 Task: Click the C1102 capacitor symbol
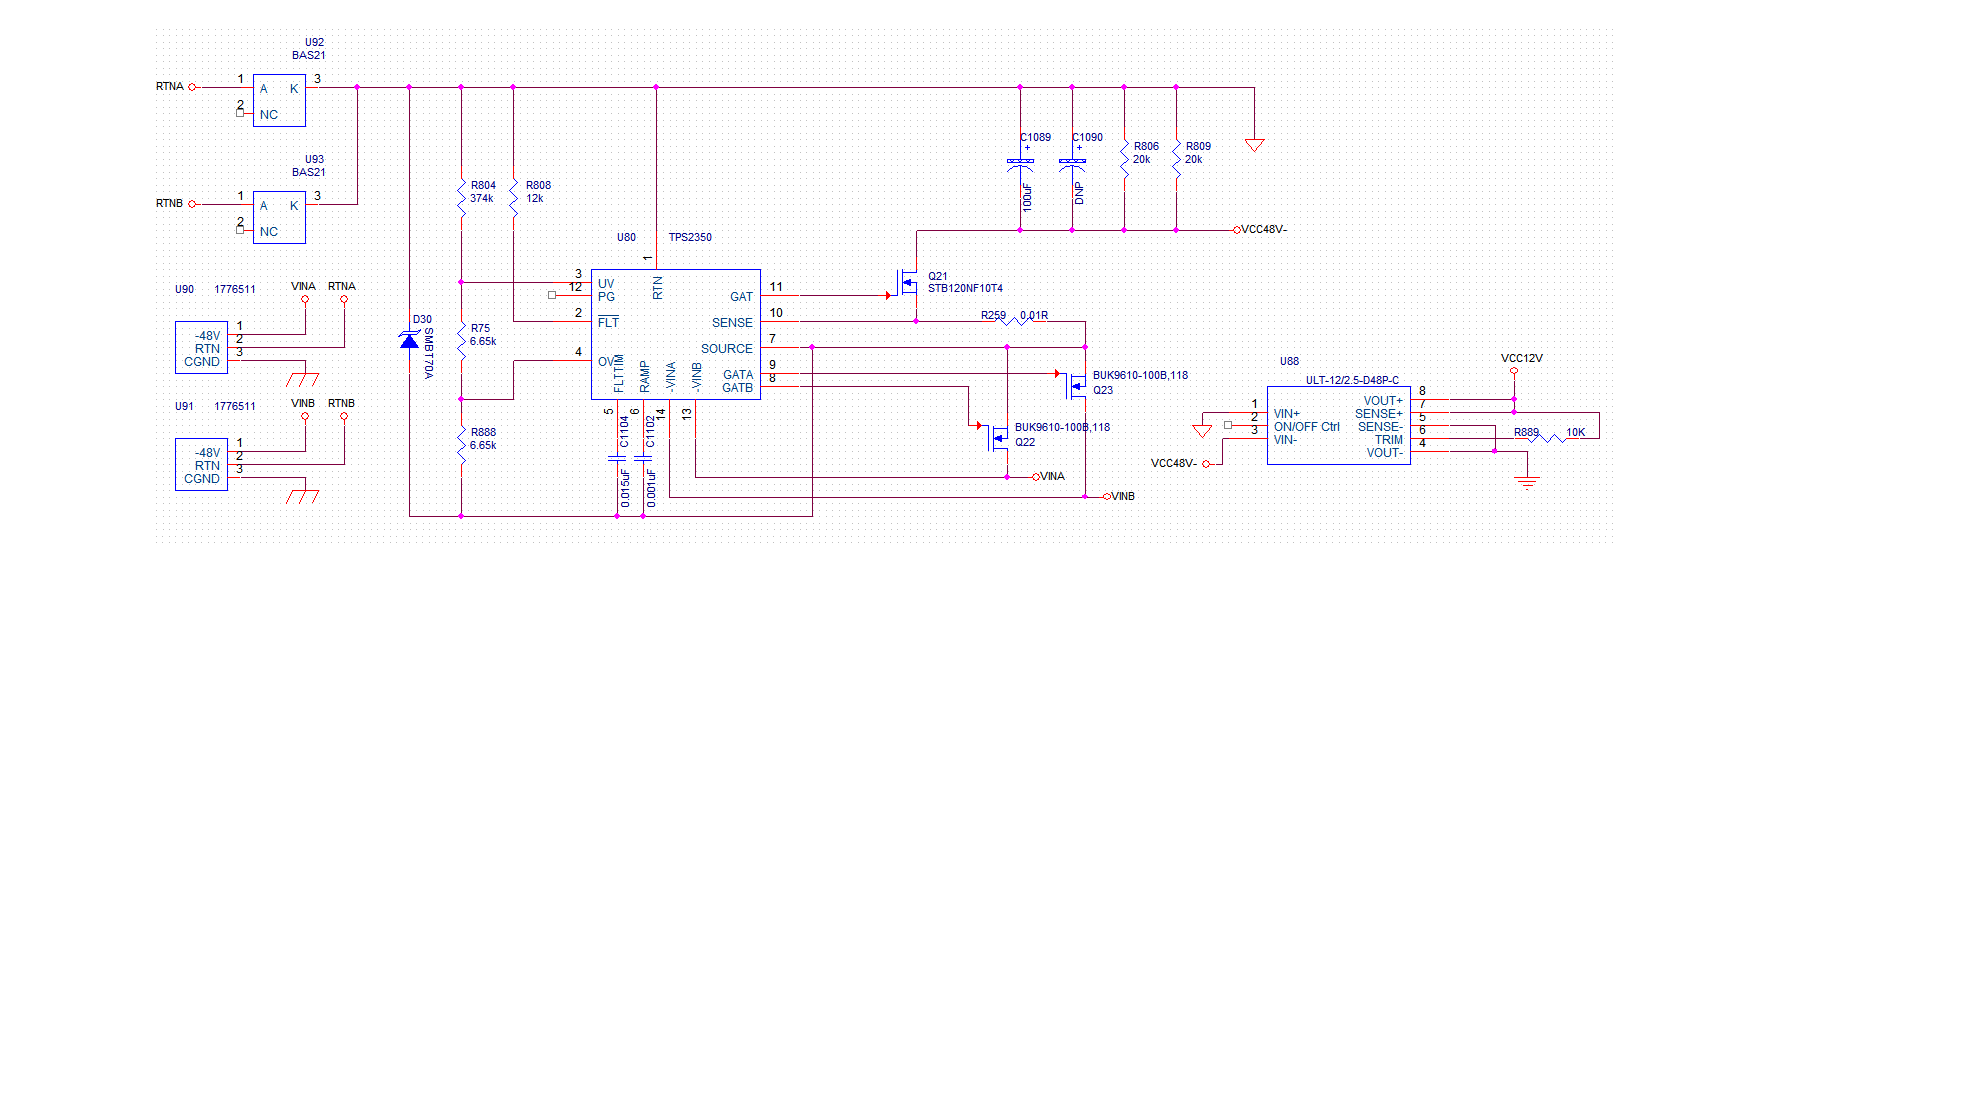pyautogui.click(x=643, y=458)
